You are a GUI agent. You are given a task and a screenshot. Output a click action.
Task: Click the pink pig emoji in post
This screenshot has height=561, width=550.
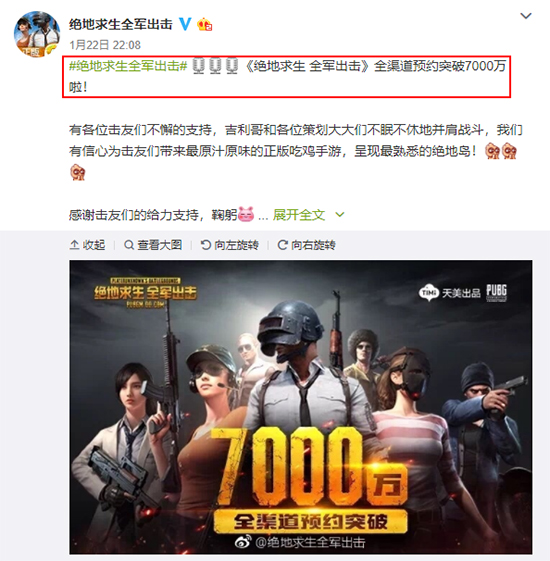point(246,214)
